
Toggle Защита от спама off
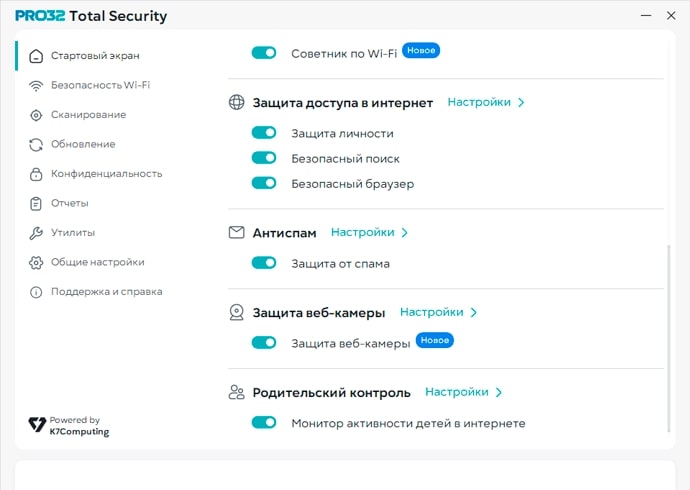[x=264, y=263]
